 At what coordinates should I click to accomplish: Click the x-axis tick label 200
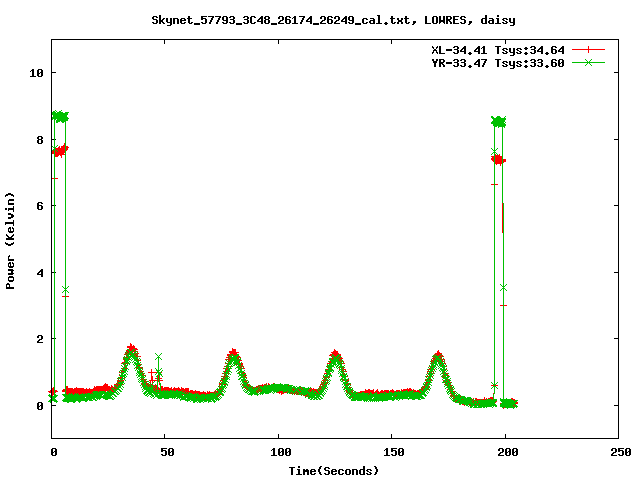[x=507, y=452]
